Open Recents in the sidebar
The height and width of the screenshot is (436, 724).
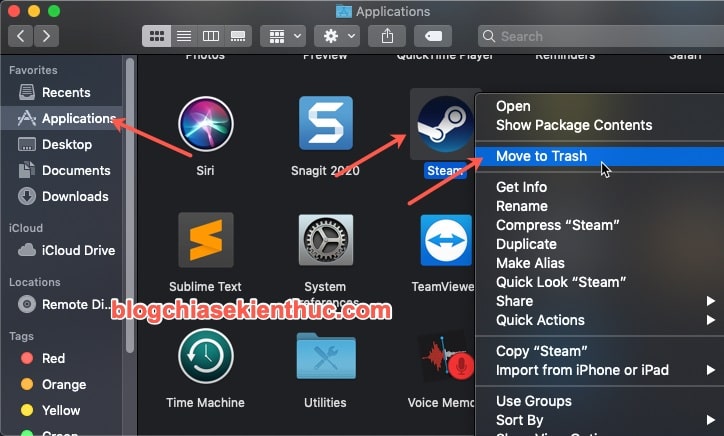(x=61, y=92)
